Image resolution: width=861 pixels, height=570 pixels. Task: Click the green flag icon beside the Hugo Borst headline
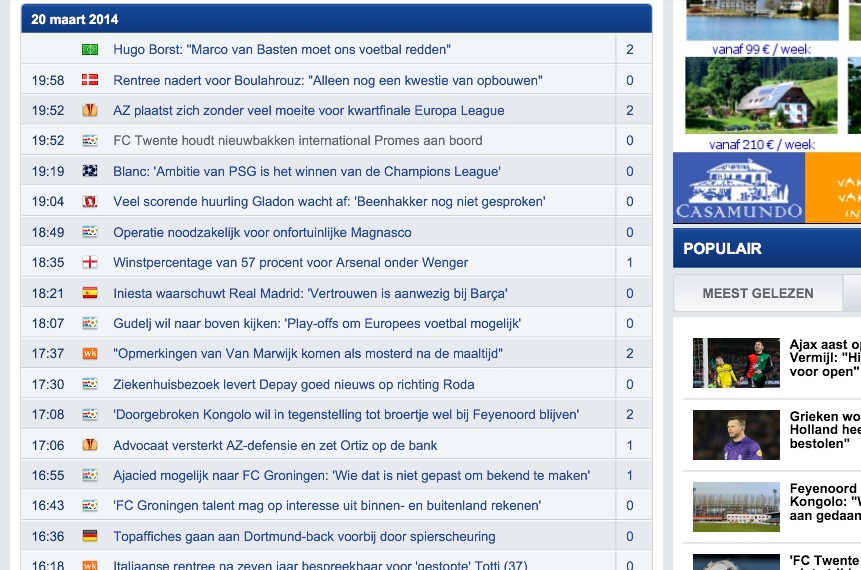tap(90, 49)
